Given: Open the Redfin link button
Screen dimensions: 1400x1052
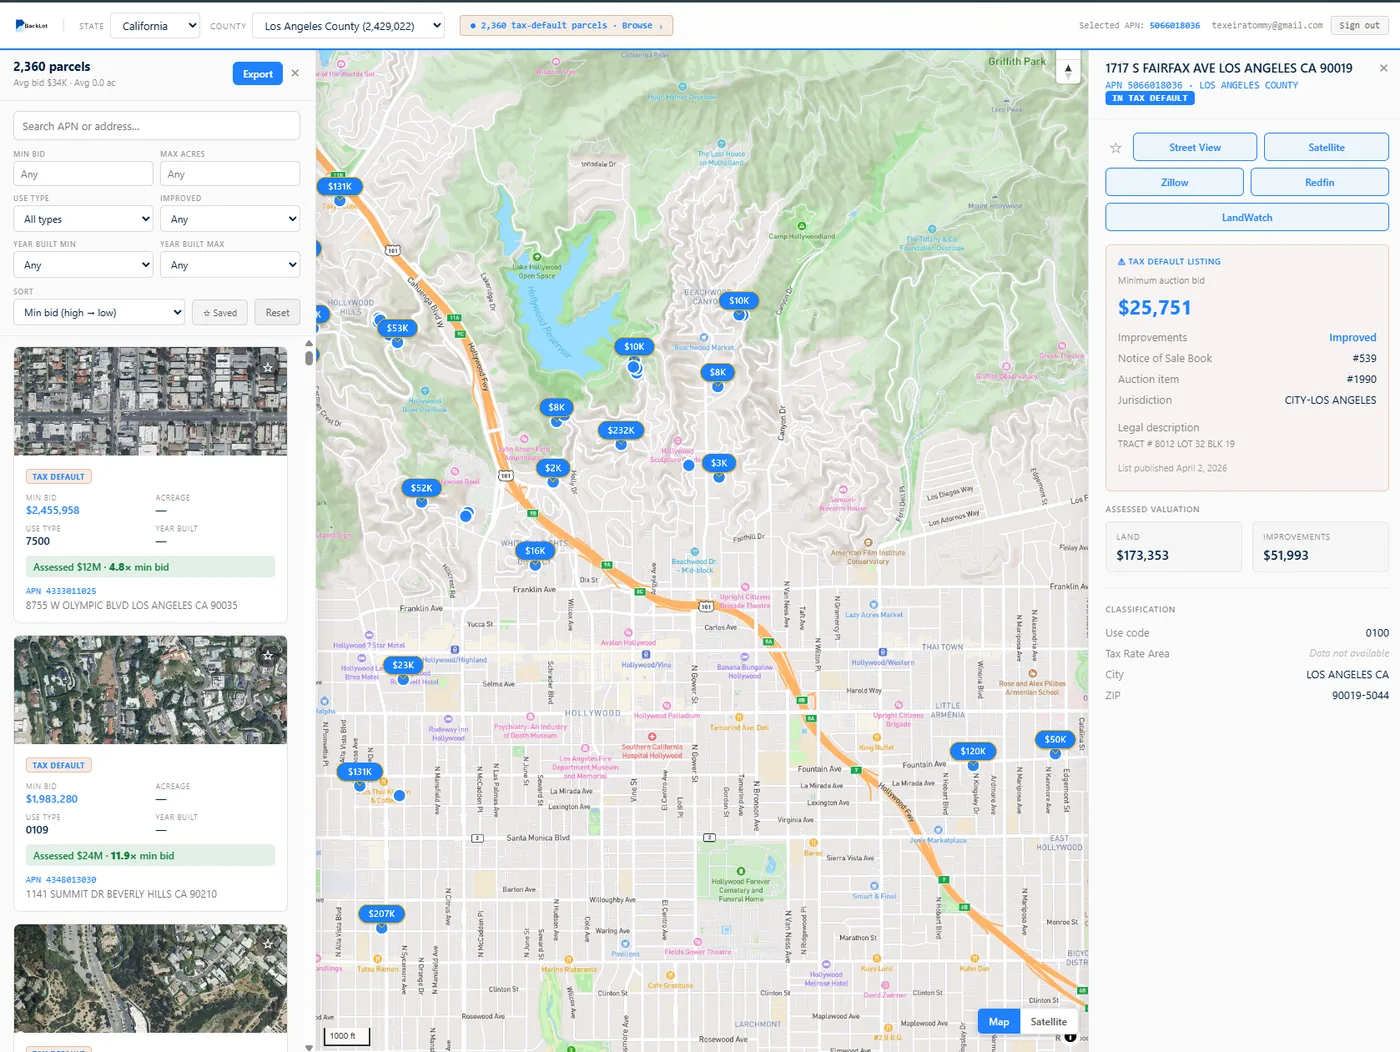Looking at the screenshot, I should point(1319,182).
